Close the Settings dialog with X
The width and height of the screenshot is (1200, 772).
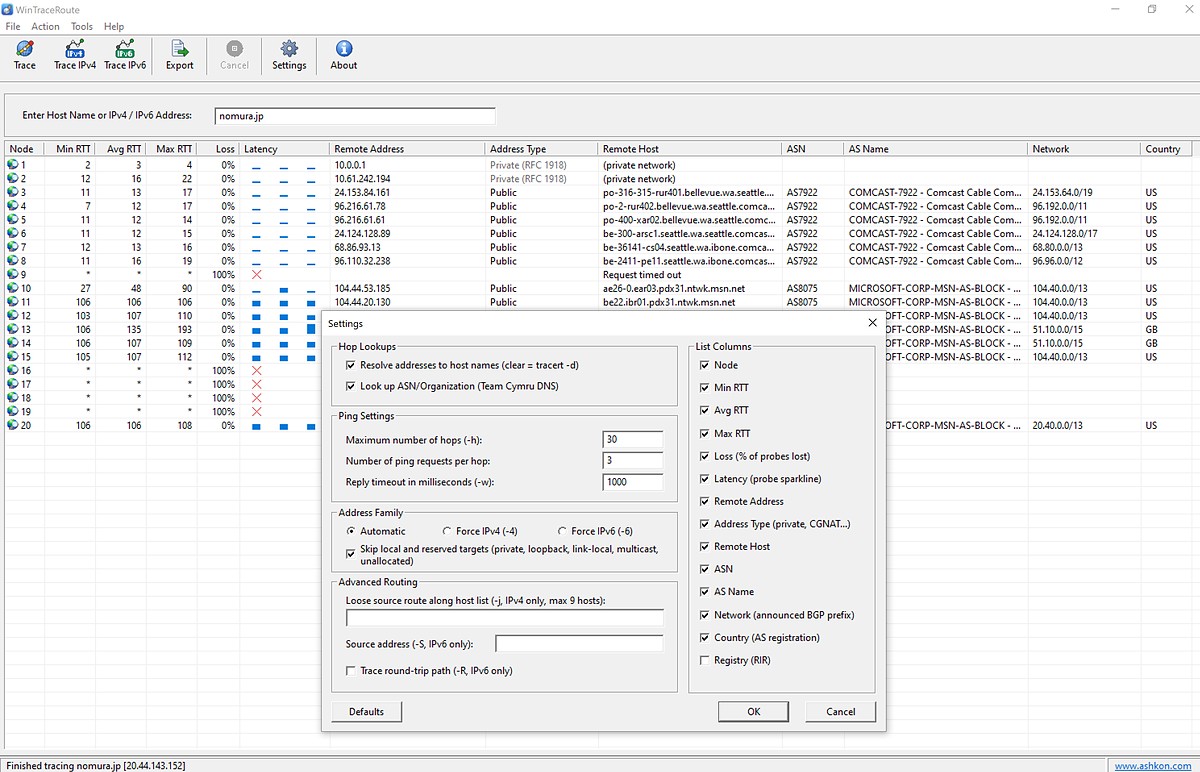tap(872, 323)
